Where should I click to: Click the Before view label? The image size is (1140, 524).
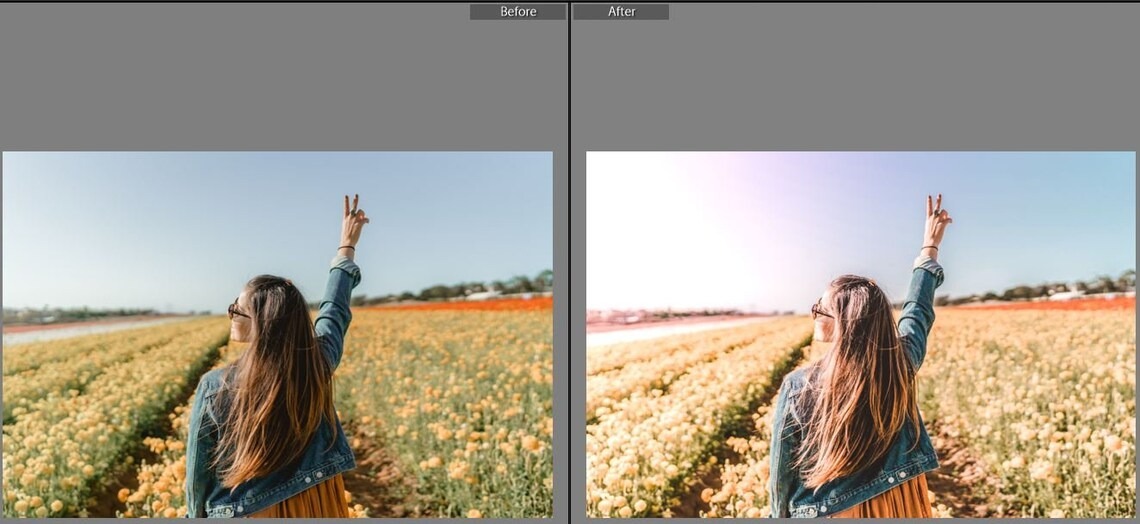pyautogui.click(x=518, y=12)
